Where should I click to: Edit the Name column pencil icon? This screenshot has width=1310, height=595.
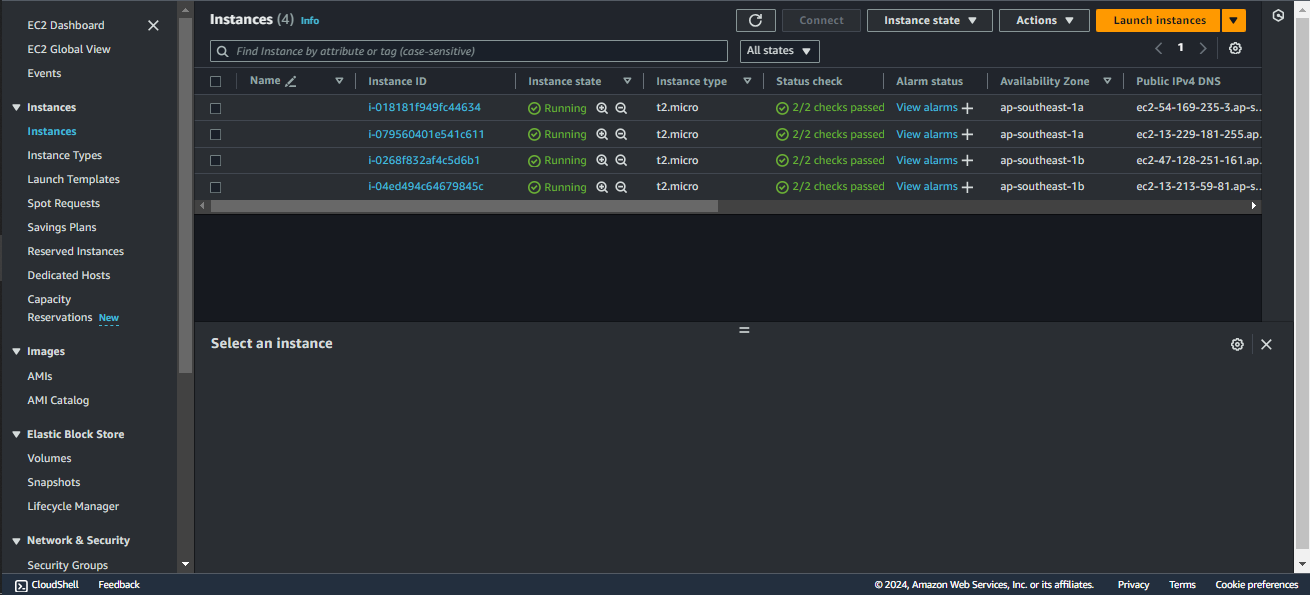[291, 81]
